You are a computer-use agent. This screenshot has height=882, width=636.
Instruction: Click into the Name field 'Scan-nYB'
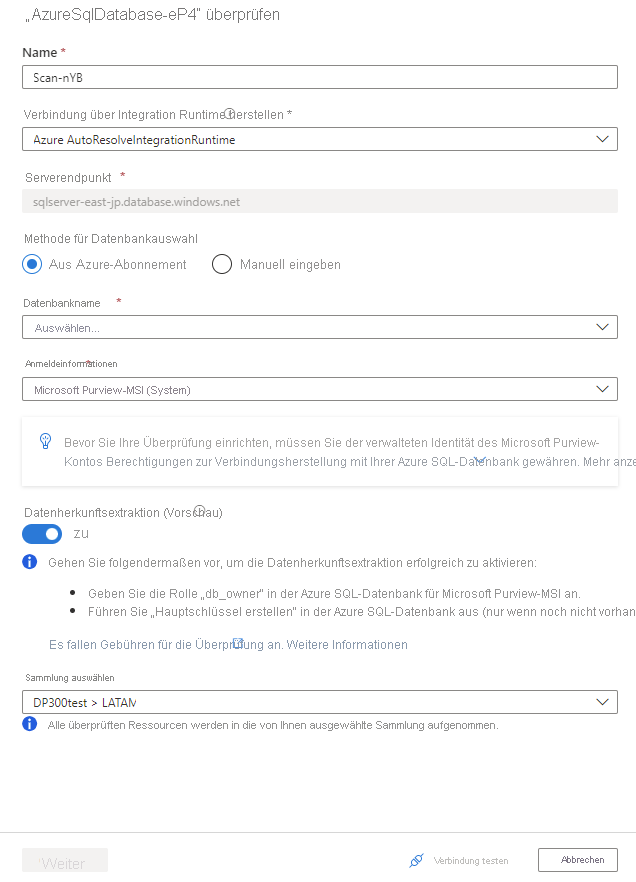point(319,77)
